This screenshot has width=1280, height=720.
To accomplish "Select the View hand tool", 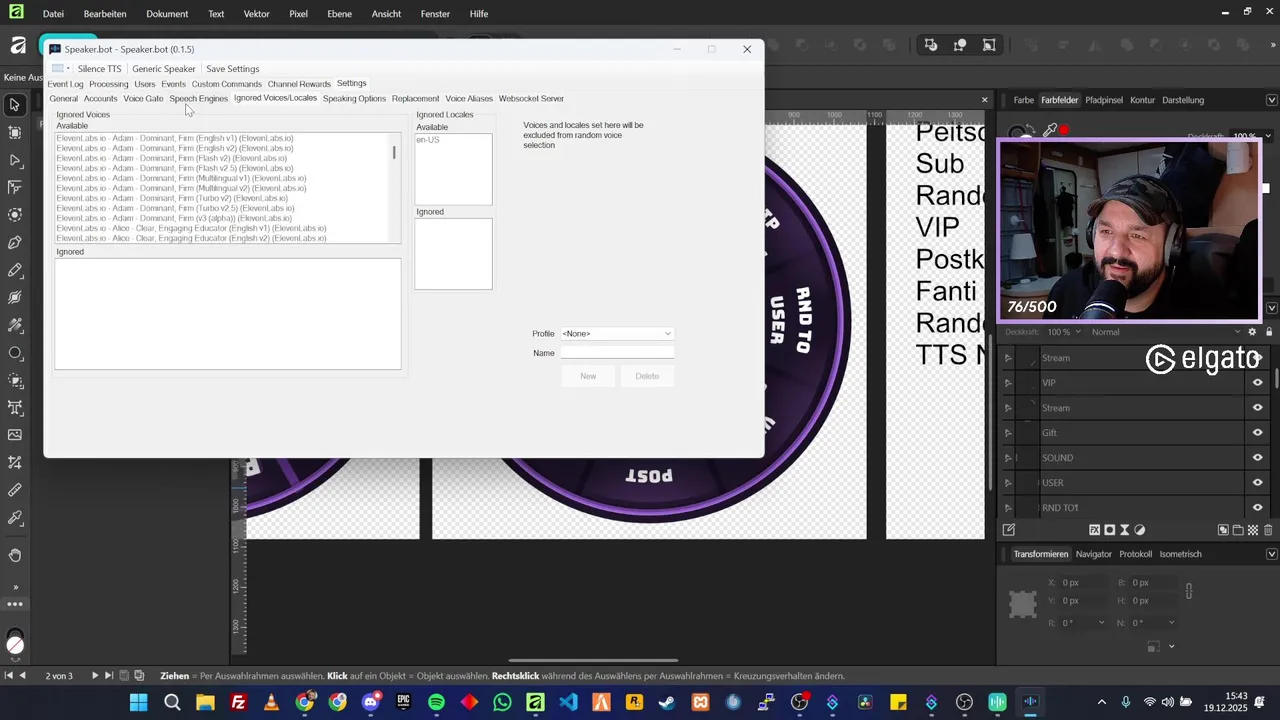I will (x=15, y=555).
